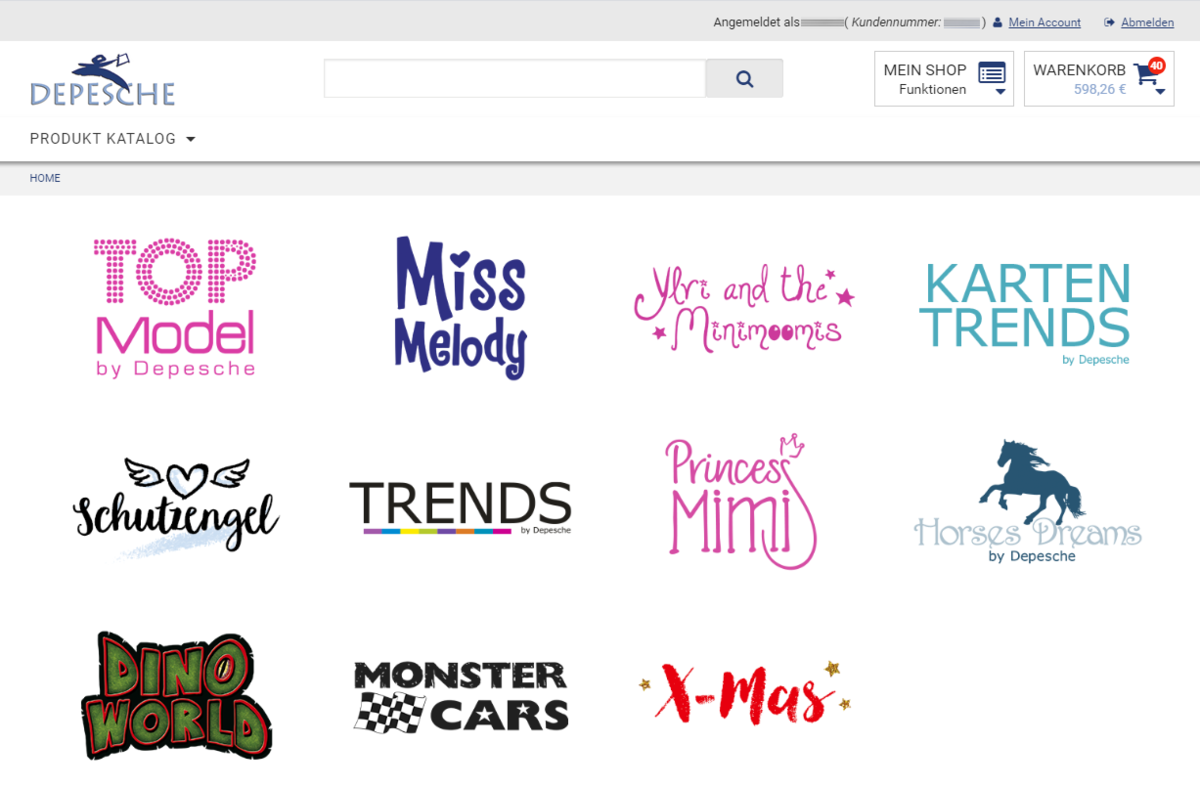Click the user icon beside Mein Account
Image resolution: width=1200 pixels, height=788 pixels.
997,22
